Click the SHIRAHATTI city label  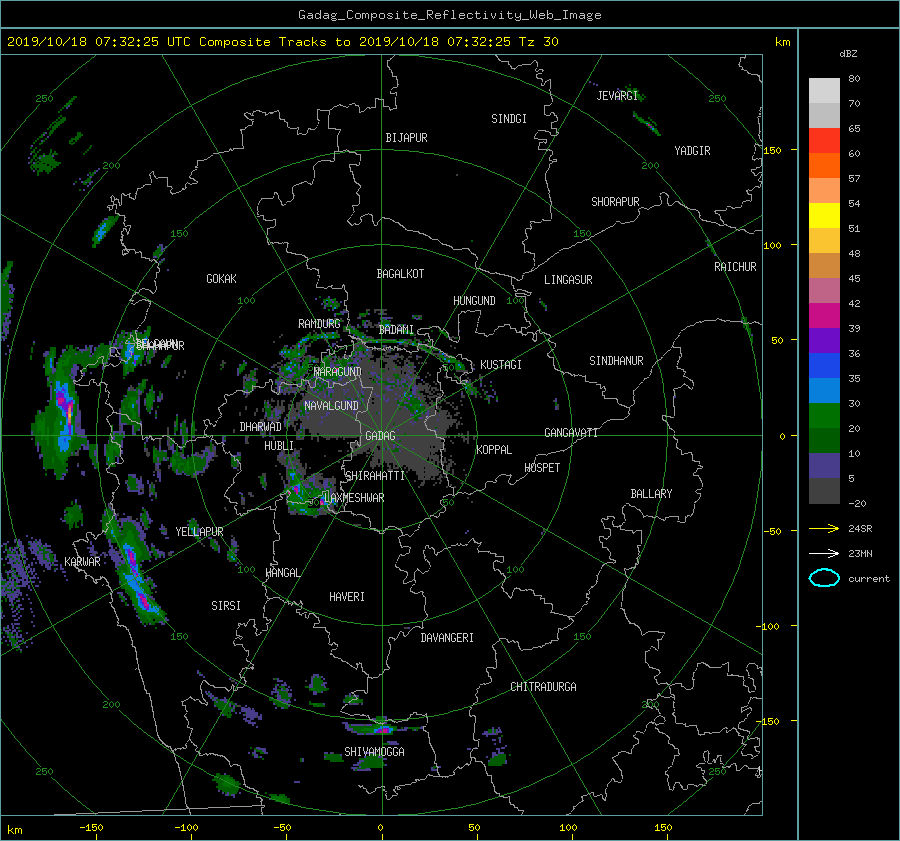[375, 476]
